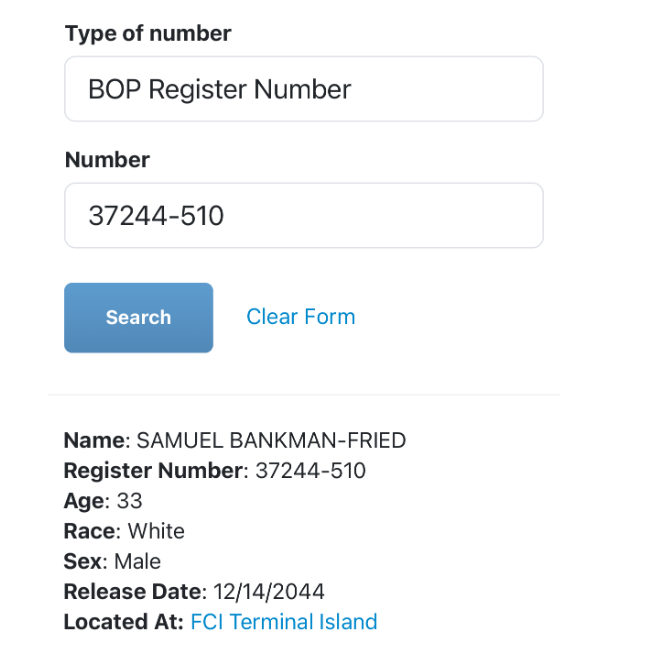Click the bold "Name" label in results
This screenshot has width=652, height=661.
pos(95,440)
